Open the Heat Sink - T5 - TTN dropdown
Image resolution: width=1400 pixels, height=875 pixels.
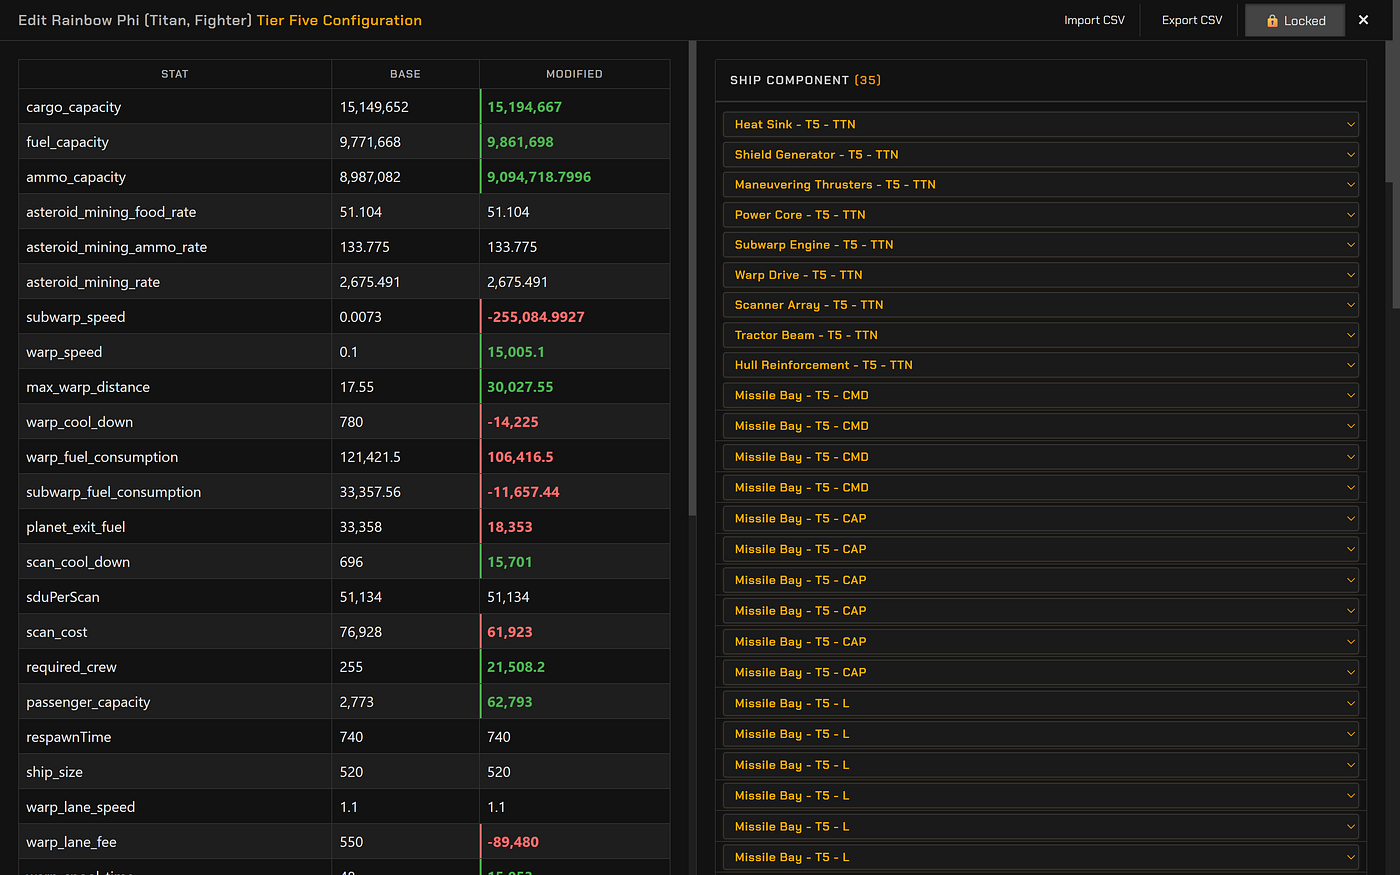pyautogui.click(x=1040, y=124)
